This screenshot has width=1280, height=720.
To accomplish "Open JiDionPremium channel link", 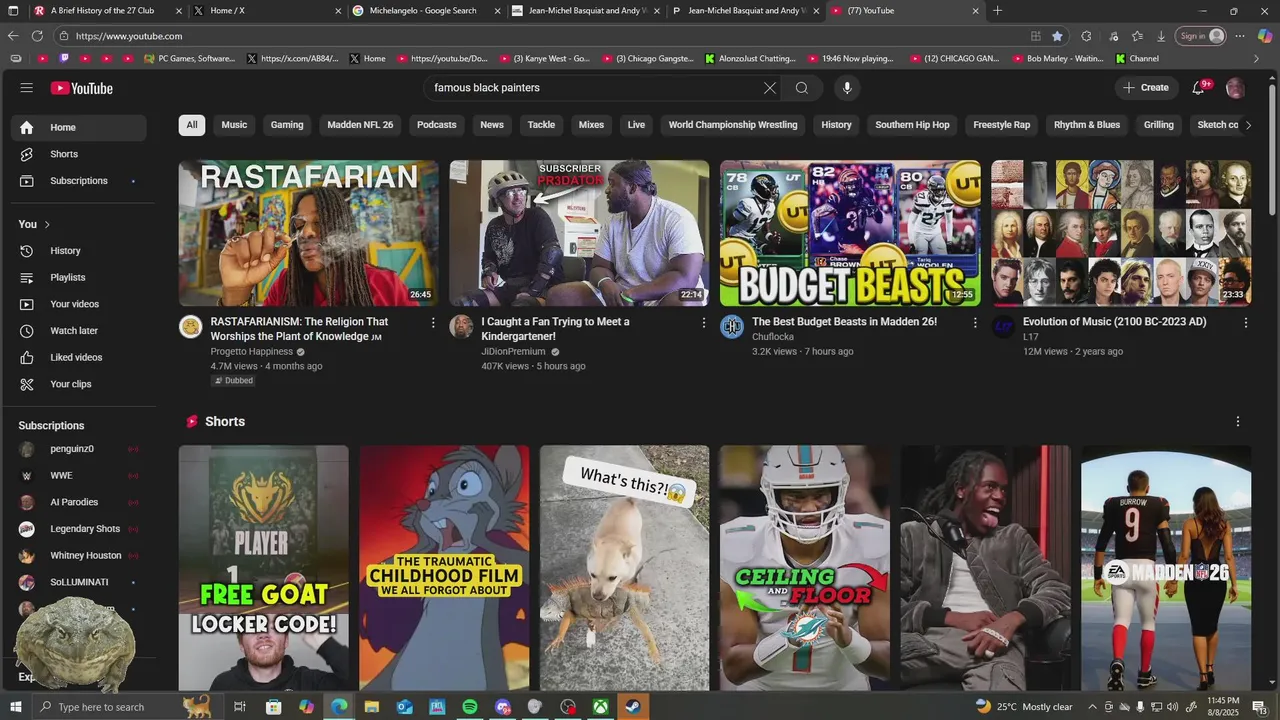I will (513, 352).
